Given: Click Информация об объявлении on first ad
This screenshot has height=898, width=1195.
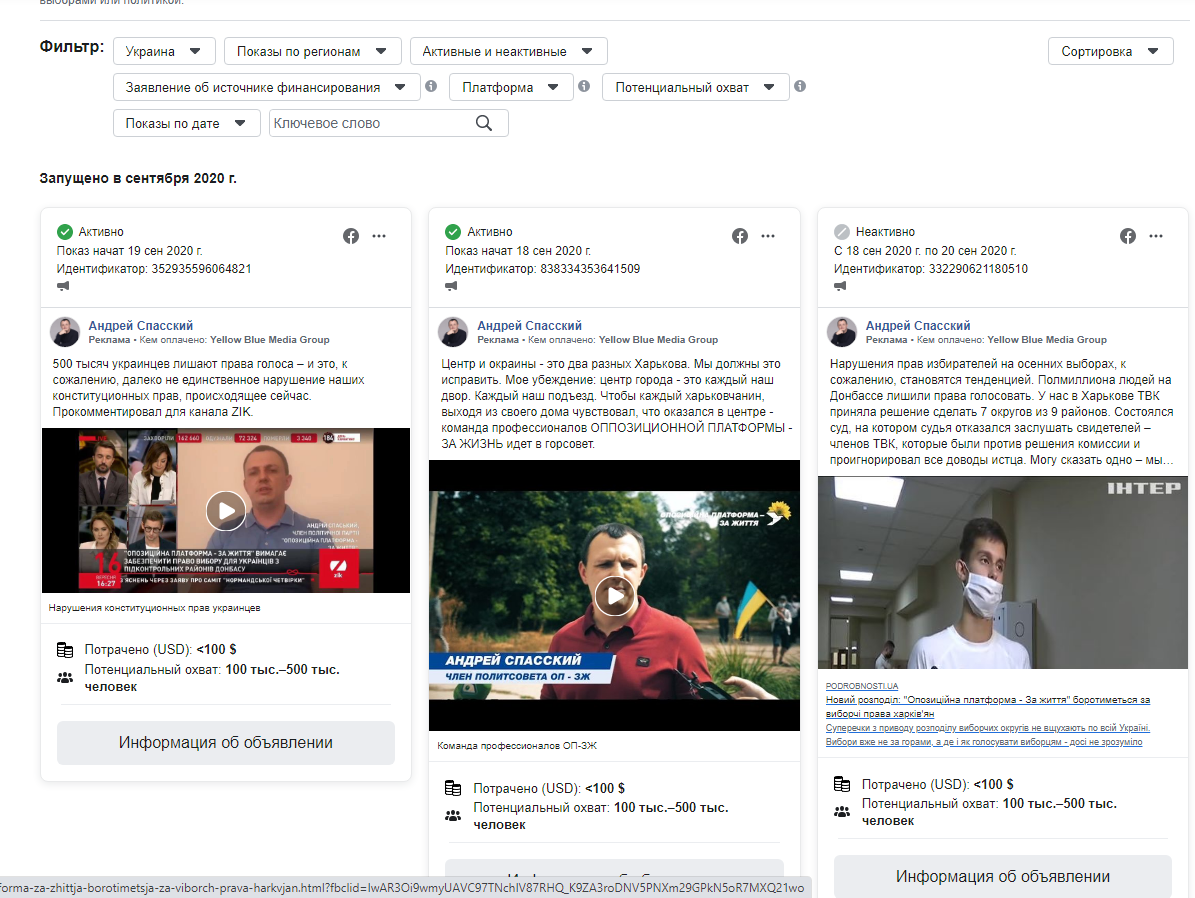Looking at the screenshot, I should click(226, 743).
